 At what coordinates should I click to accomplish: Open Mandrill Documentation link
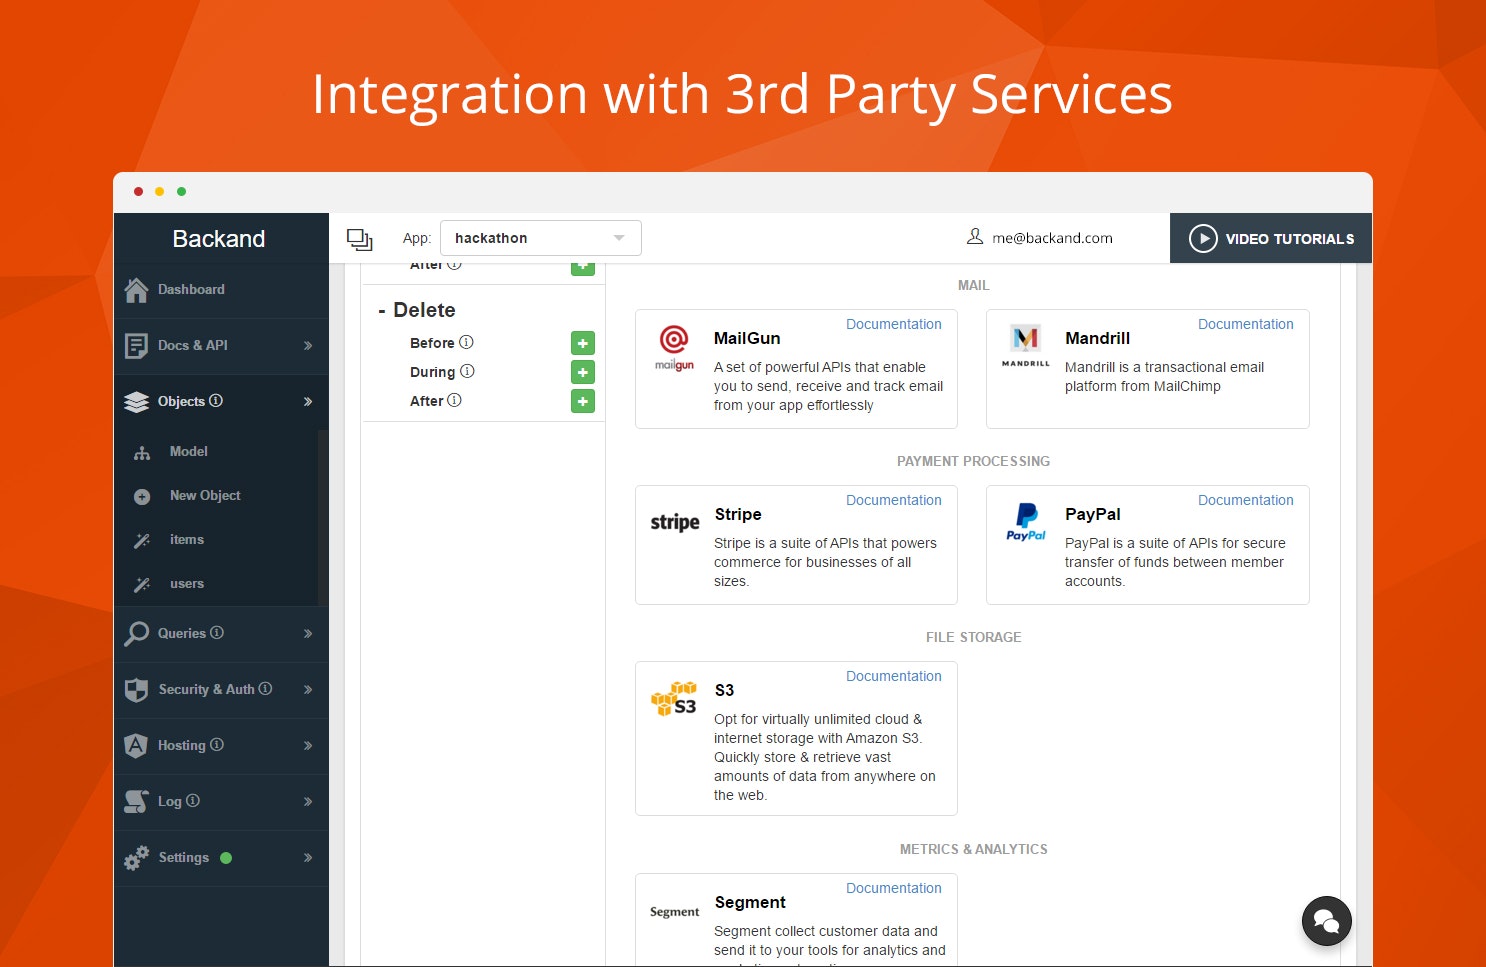click(x=1245, y=324)
